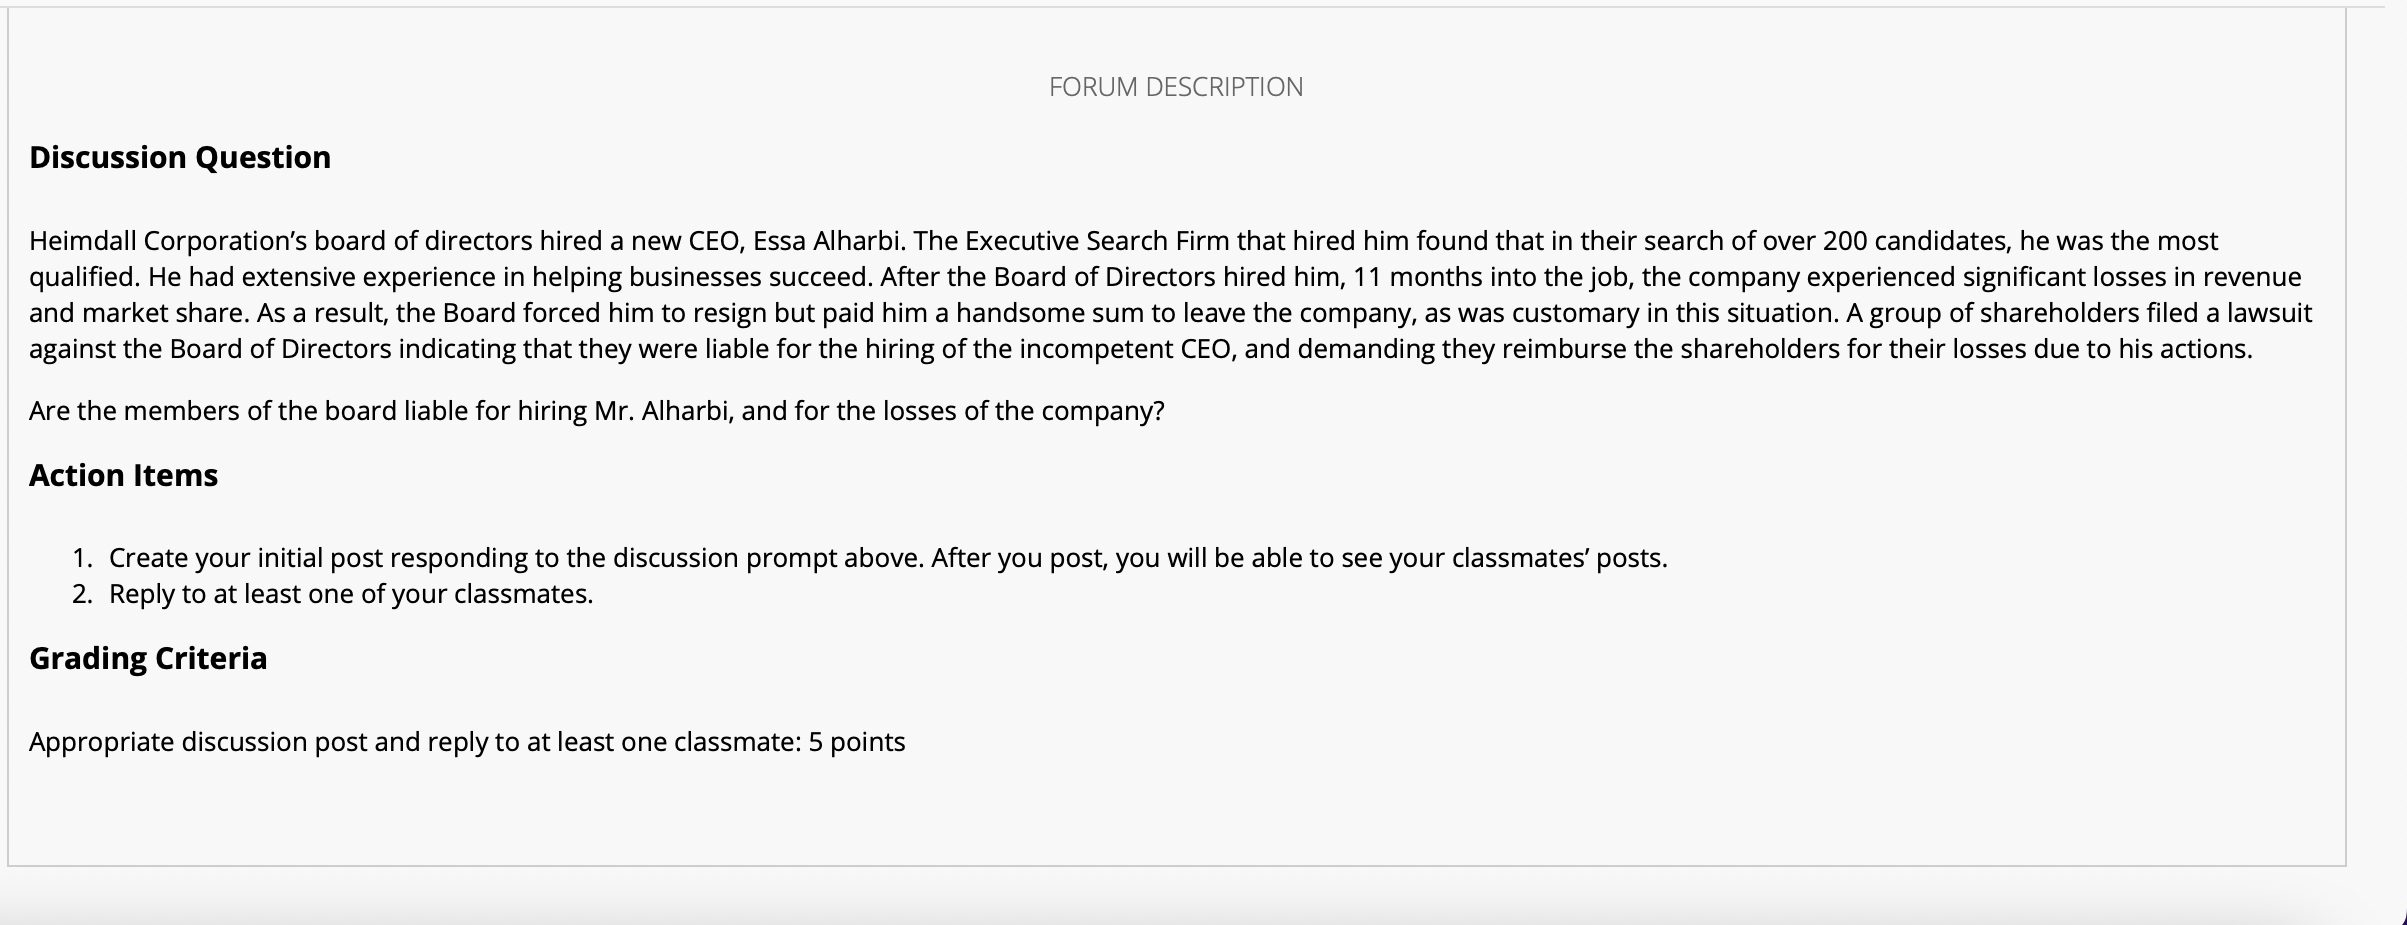Screen dimensions: 2407x925
Task: Click the FORUM DESCRIPTION header label
Action: pyautogui.click(x=1175, y=87)
